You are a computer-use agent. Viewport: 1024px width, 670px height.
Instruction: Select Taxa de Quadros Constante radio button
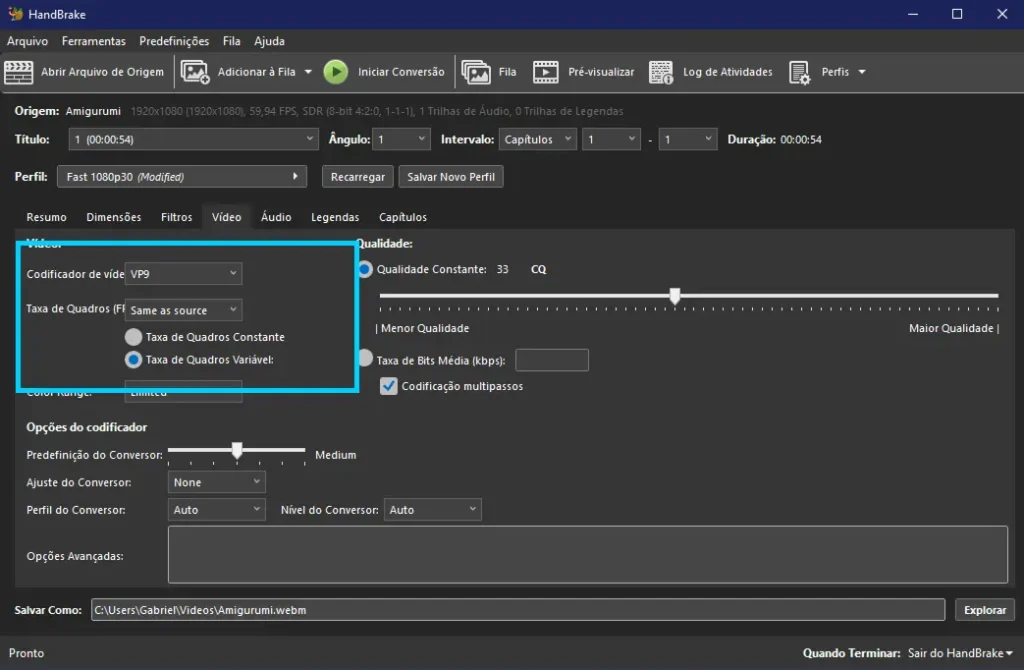pos(133,337)
